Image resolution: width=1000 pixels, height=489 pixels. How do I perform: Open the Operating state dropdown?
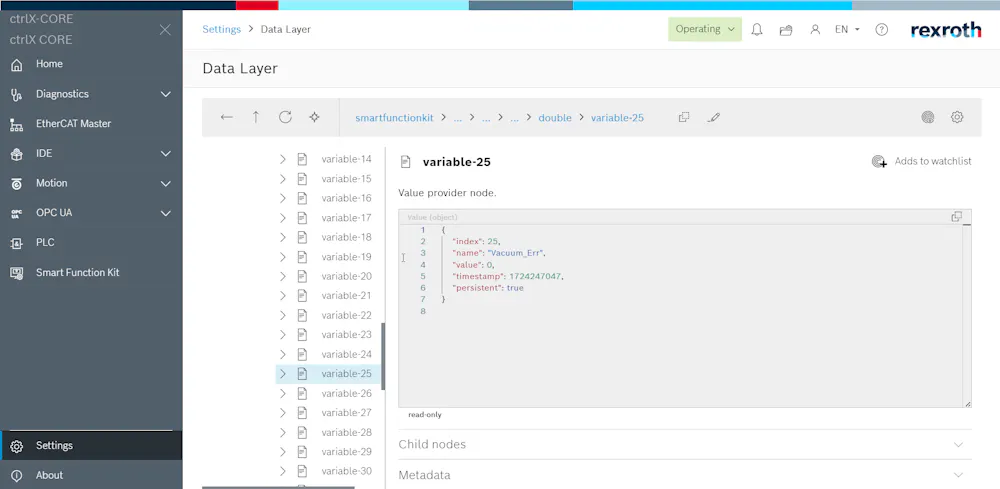(705, 29)
